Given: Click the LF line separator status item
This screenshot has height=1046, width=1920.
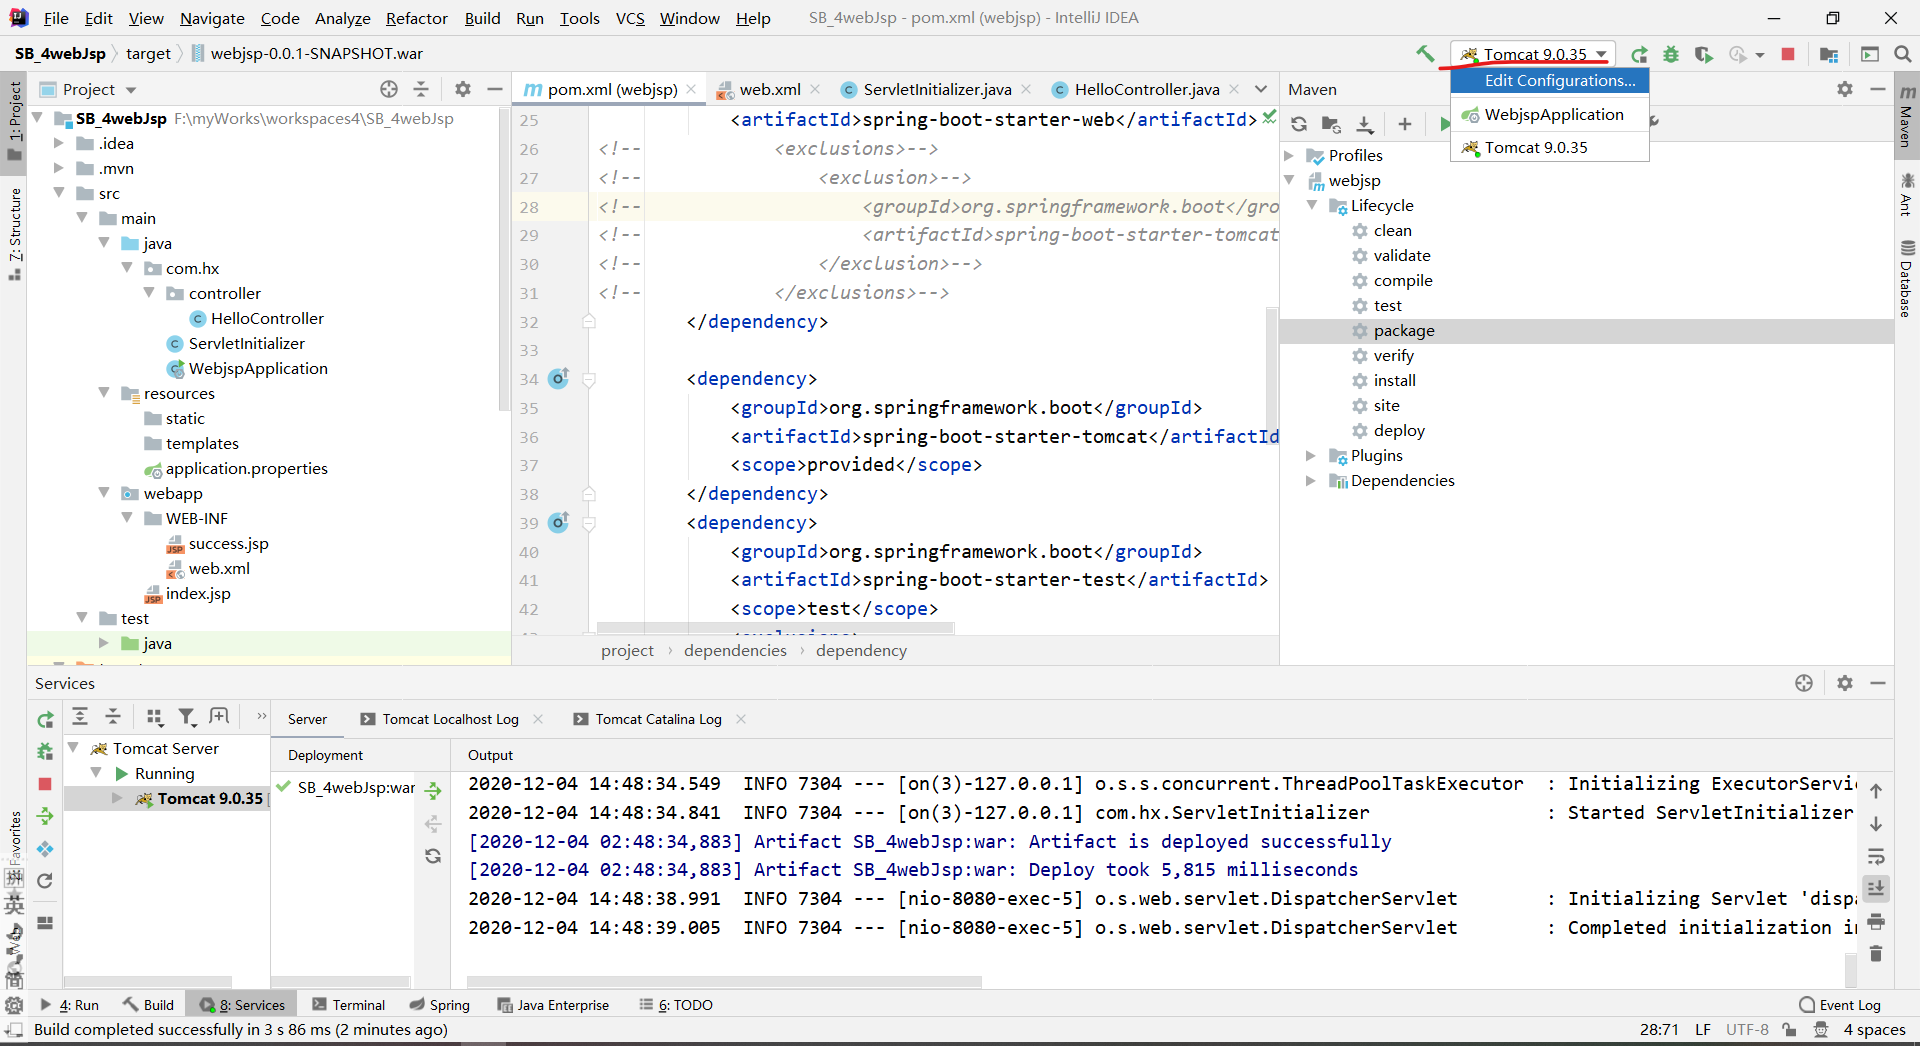Looking at the screenshot, I should coord(1702,1029).
